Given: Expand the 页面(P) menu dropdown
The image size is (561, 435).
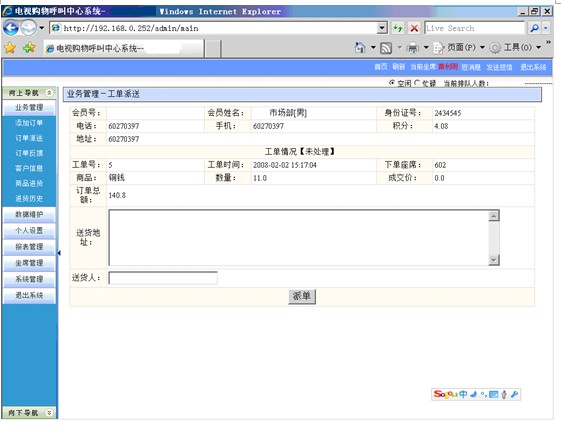Looking at the screenshot, I should point(482,47).
